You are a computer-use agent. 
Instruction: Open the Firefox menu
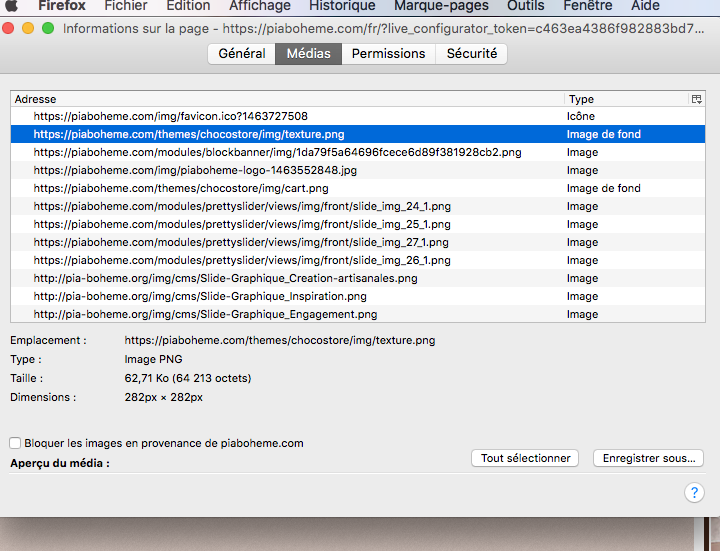coord(62,6)
